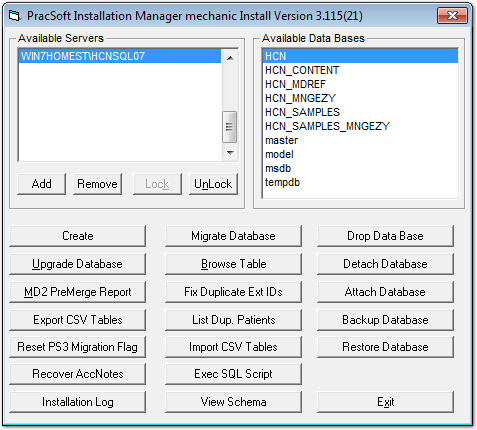Image resolution: width=477 pixels, height=430 pixels.
Task: Click Recover AccNotes
Action: coord(77,374)
